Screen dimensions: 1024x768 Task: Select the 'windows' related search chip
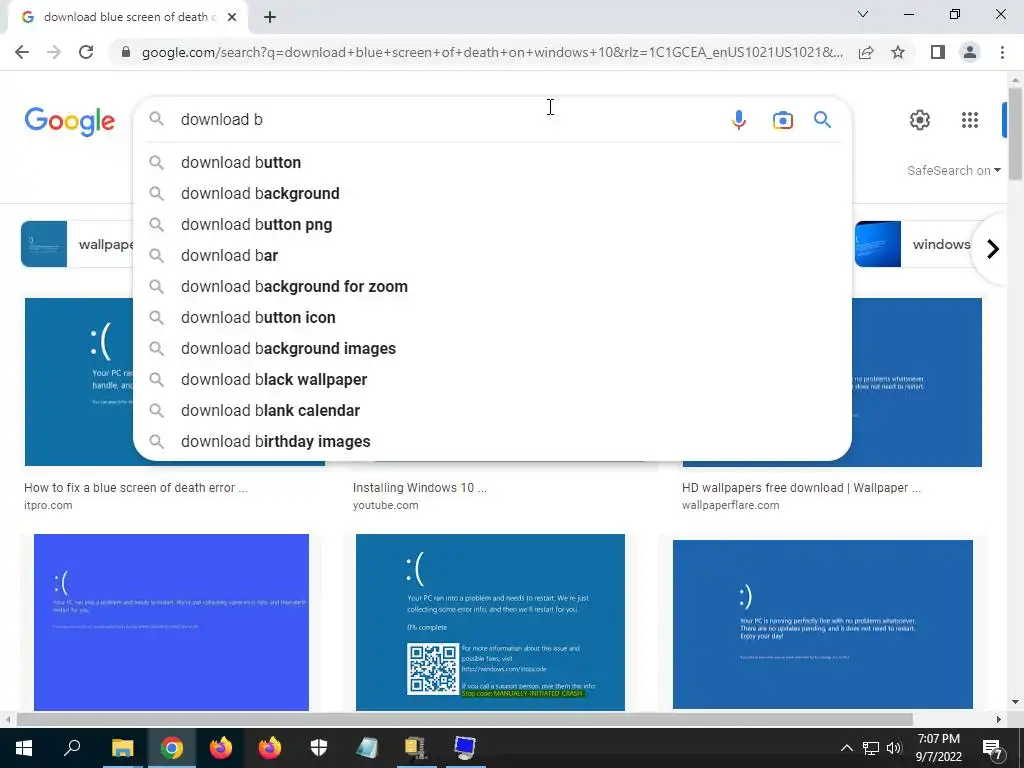pyautogui.click(x=914, y=244)
